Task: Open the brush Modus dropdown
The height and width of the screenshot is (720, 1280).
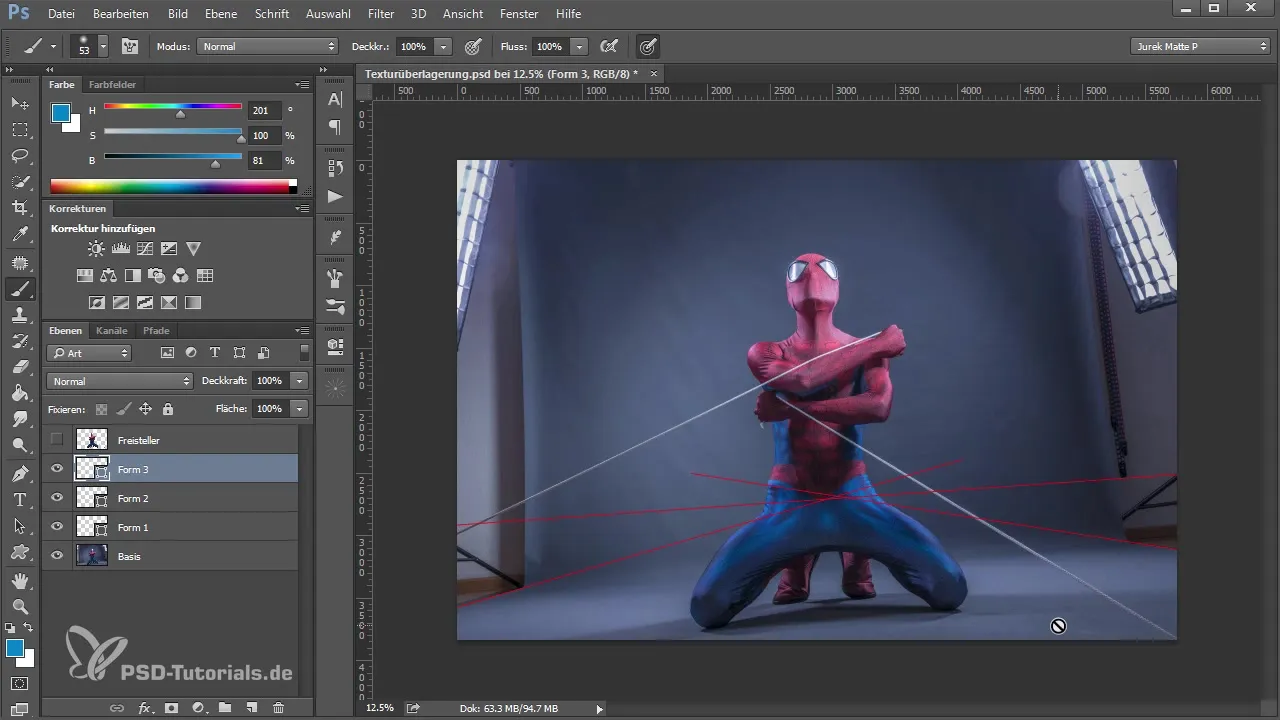Action: (x=268, y=46)
